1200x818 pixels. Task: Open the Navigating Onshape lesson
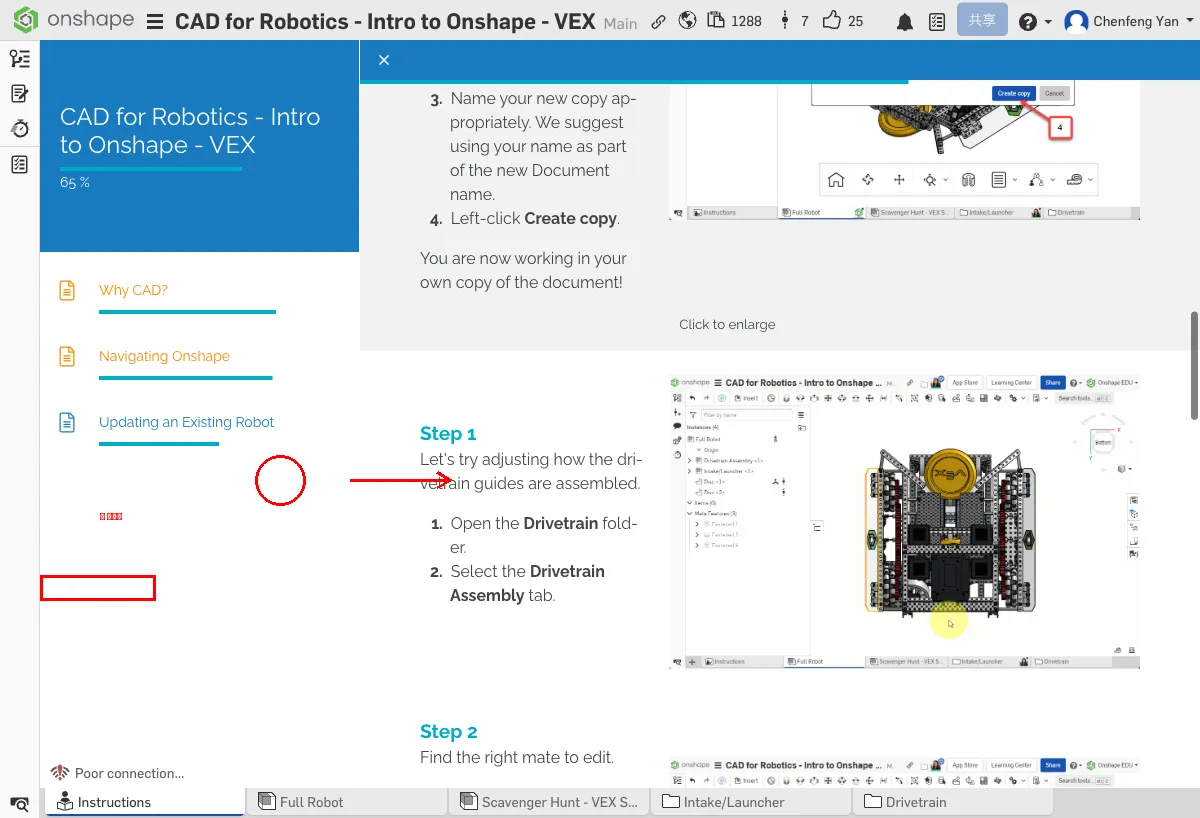pyautogui.click(x=164, y=356)
